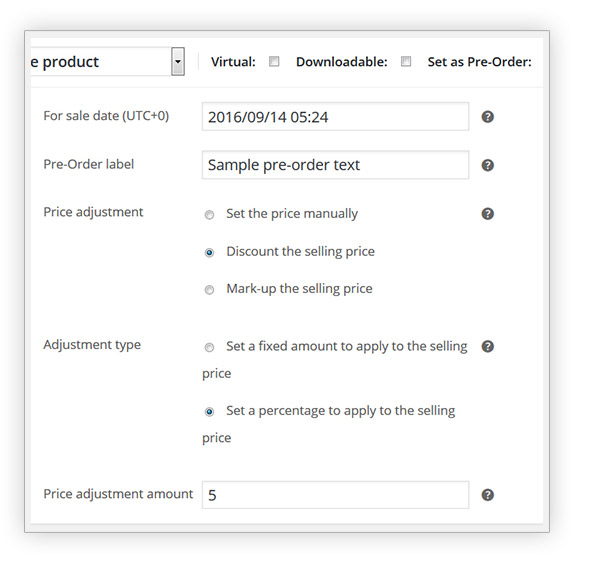Viewport: 600px width, 564px height.
Task: Click the Downloadable label text
Action: click(342, 62)
